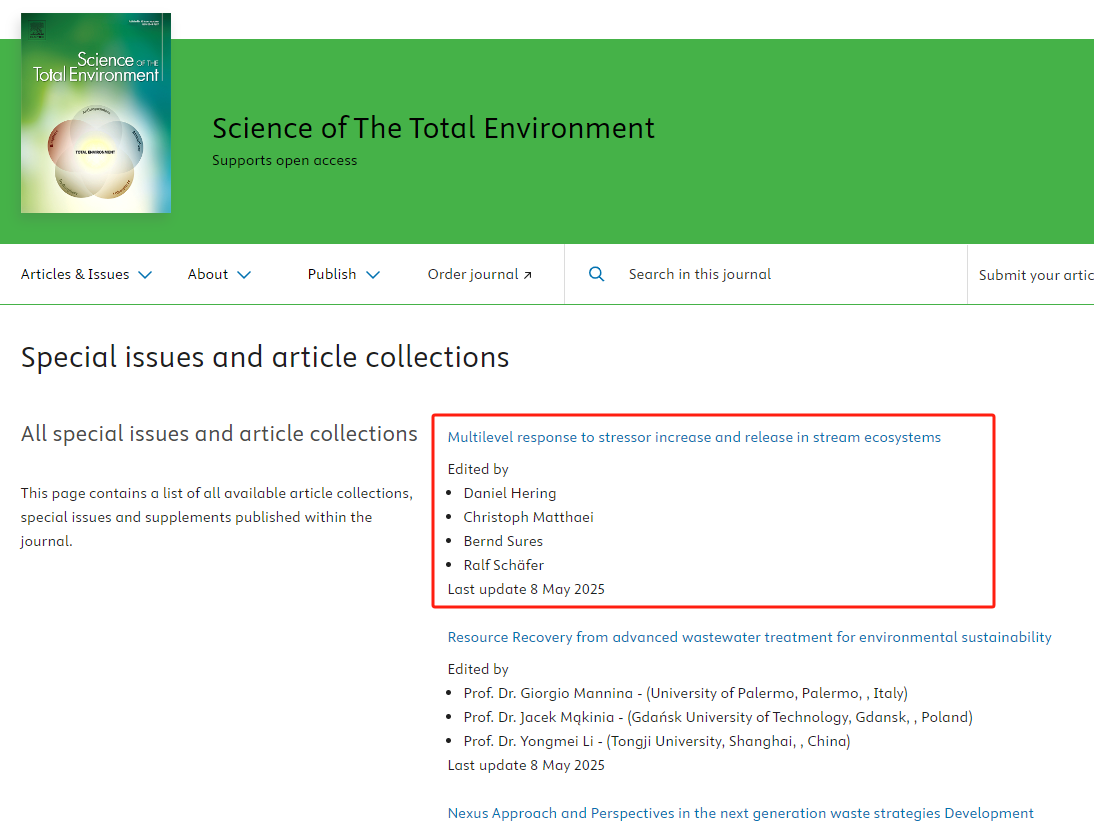Viewport: 1094px width, 823px height.
Task: Click Submit your article button
Action: click(x=1035, y=275)
